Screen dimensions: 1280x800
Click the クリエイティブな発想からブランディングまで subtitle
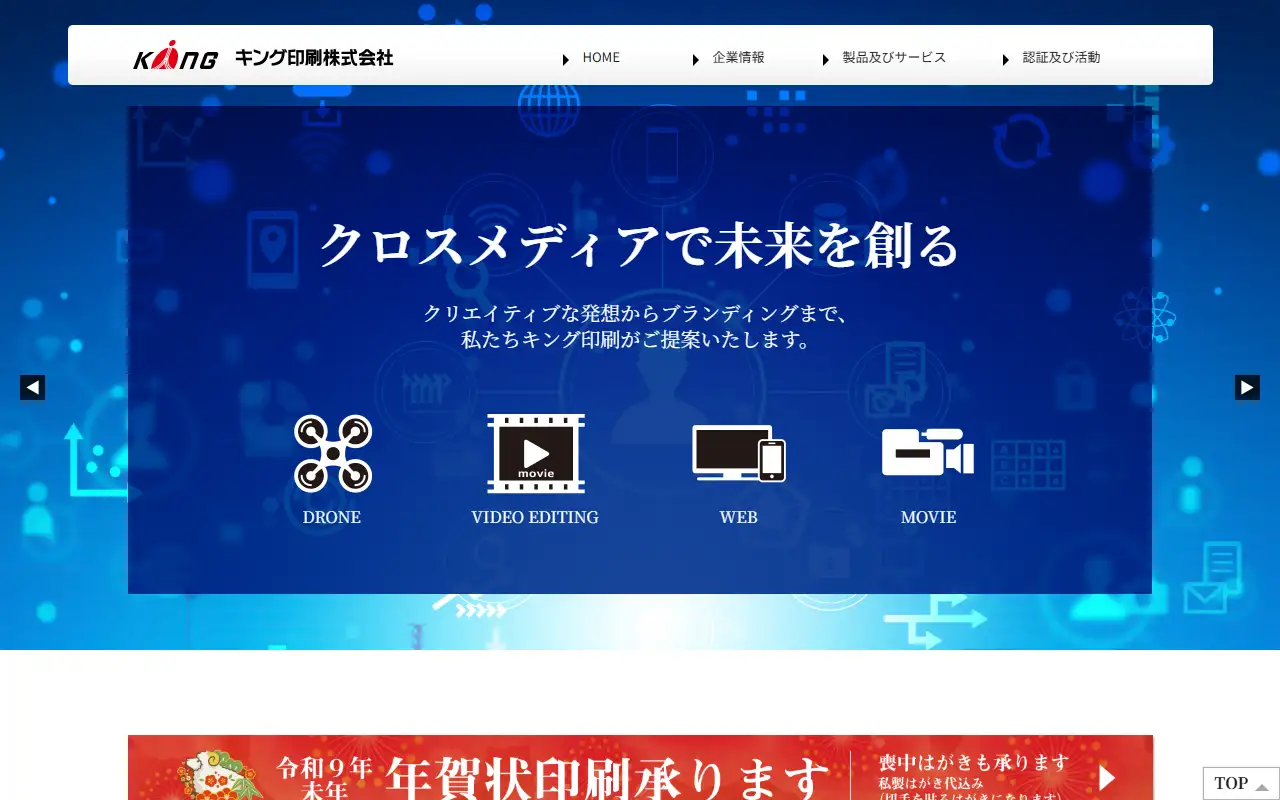(636, 313)
